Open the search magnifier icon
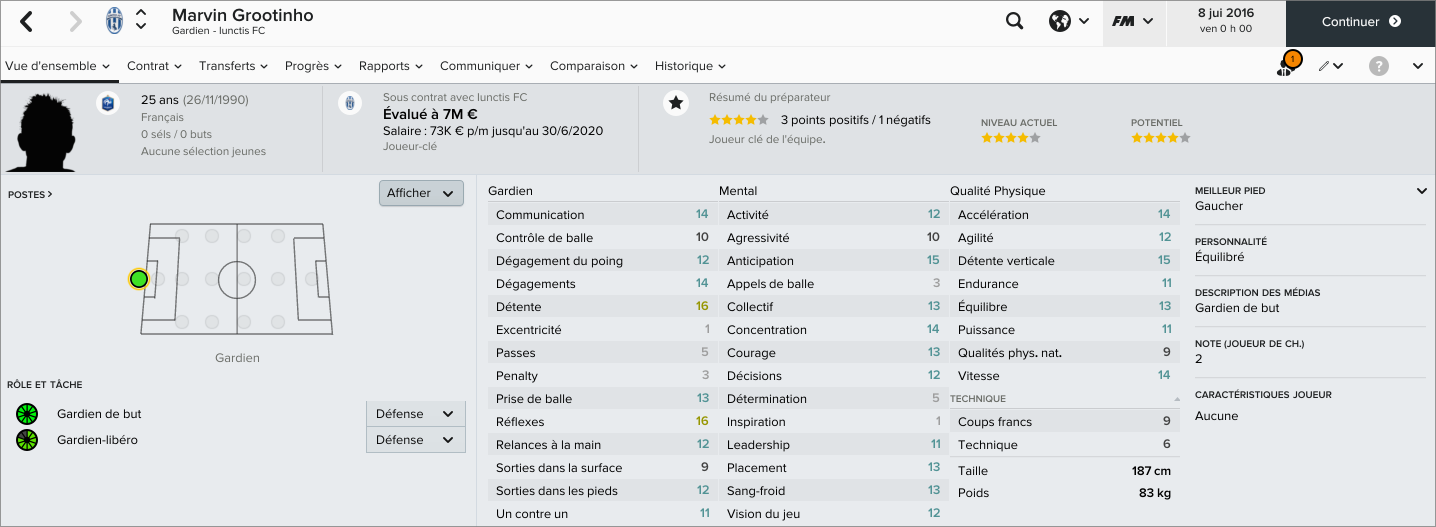This screenshot has height=527, width=1436. coord(1014,21)
